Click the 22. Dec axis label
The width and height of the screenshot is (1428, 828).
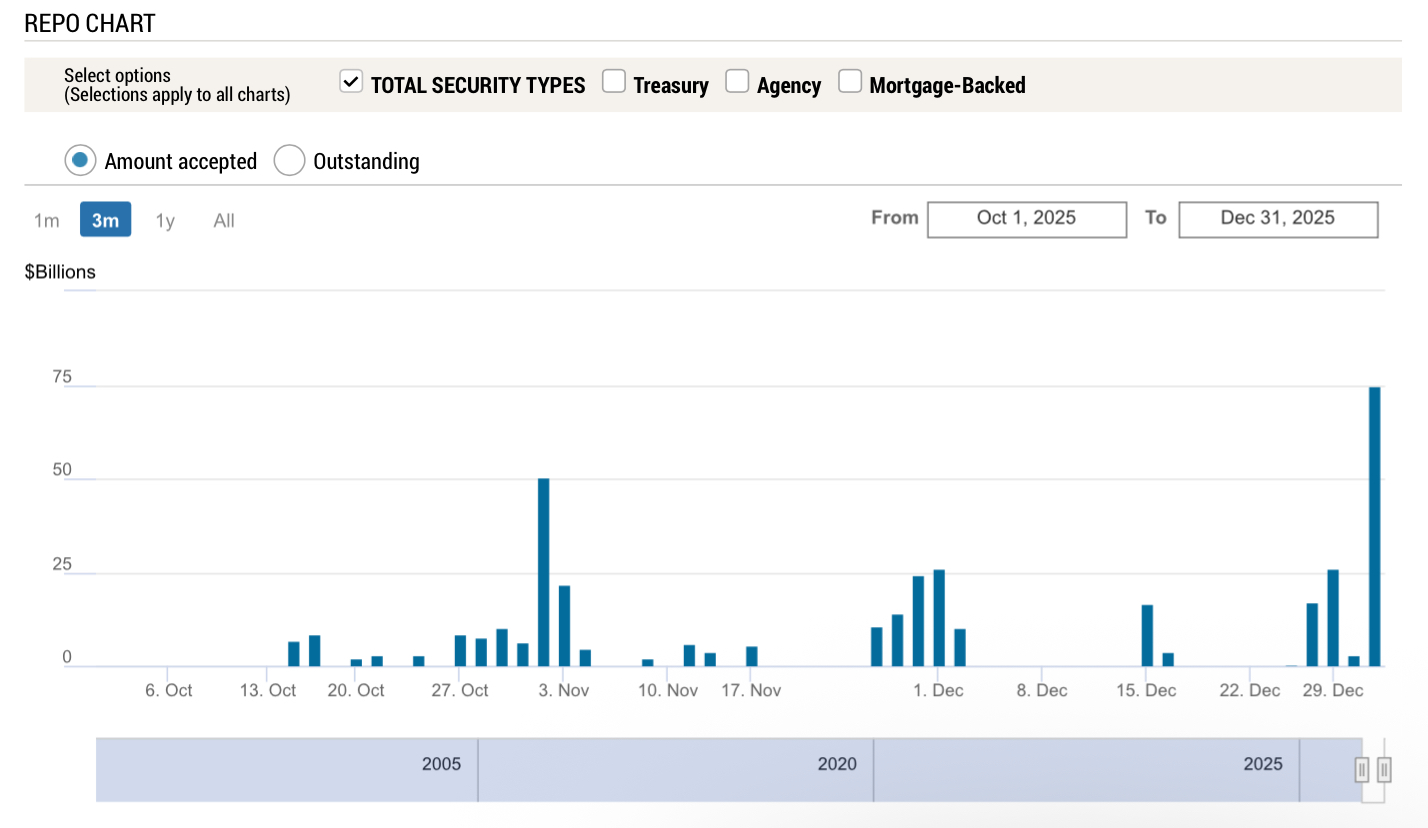click(1250, 691)
